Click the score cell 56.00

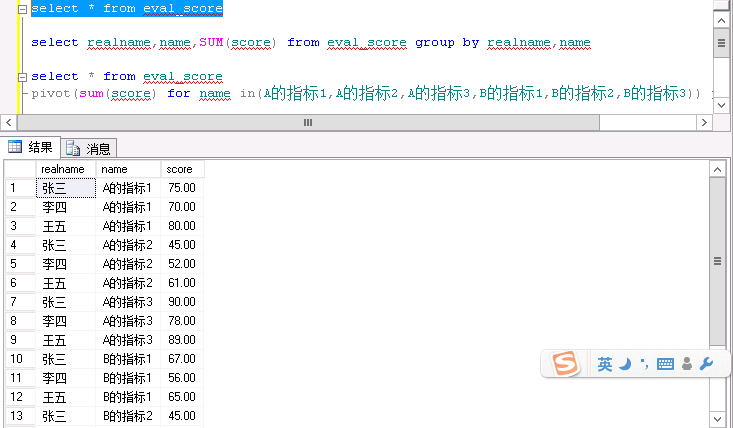pyautogui.click(x=182, y=378)
